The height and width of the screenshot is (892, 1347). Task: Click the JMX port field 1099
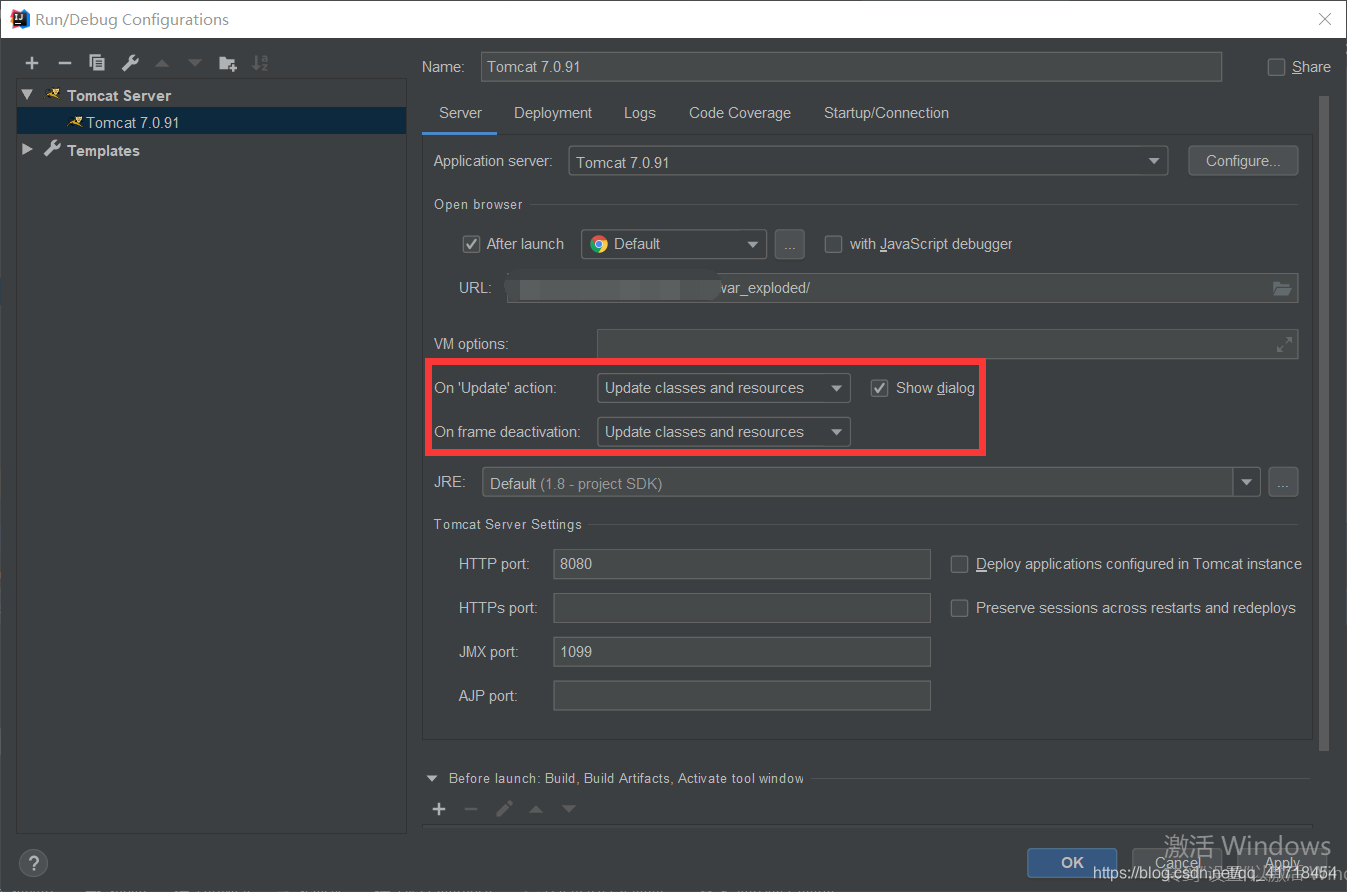click(x=742, y=652)
